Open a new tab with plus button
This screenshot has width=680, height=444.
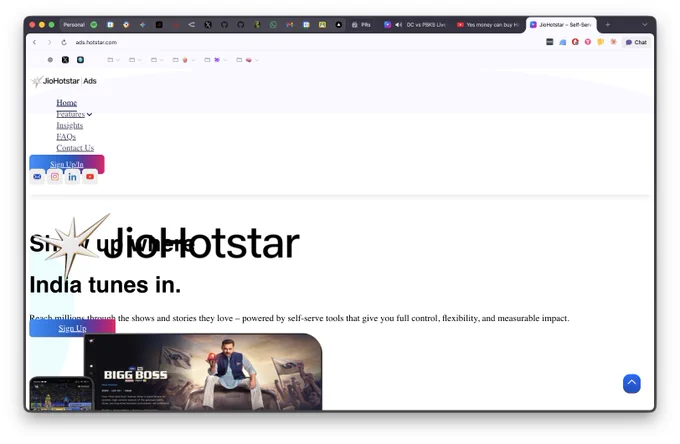(x=608, y=25)
